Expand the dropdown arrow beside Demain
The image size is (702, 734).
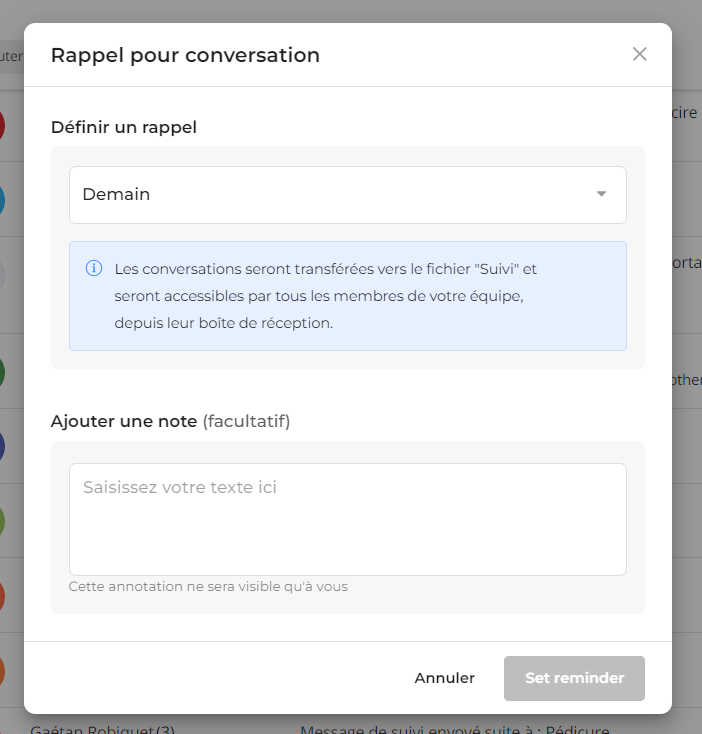[601, 194]
